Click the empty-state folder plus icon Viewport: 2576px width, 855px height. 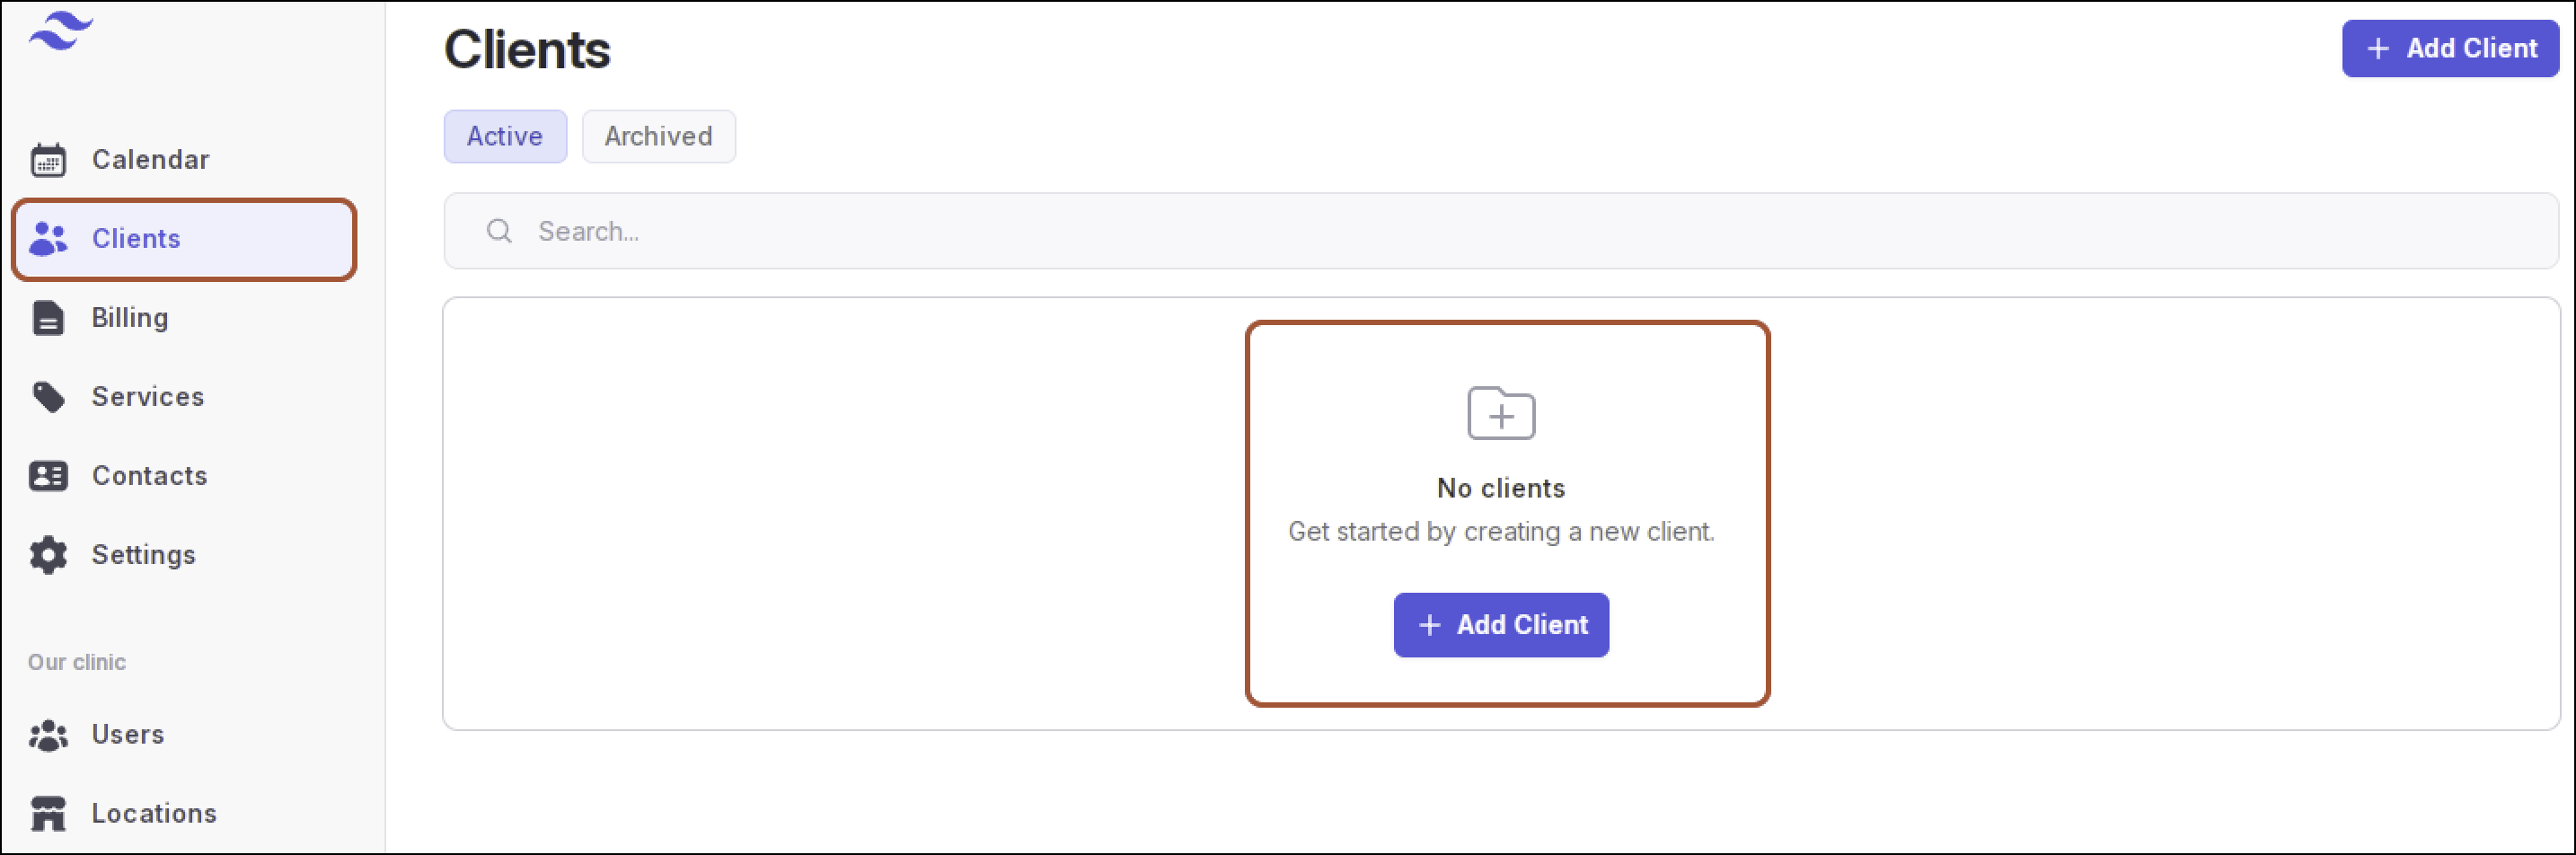pyautogui.click(x=1501, y=412)
